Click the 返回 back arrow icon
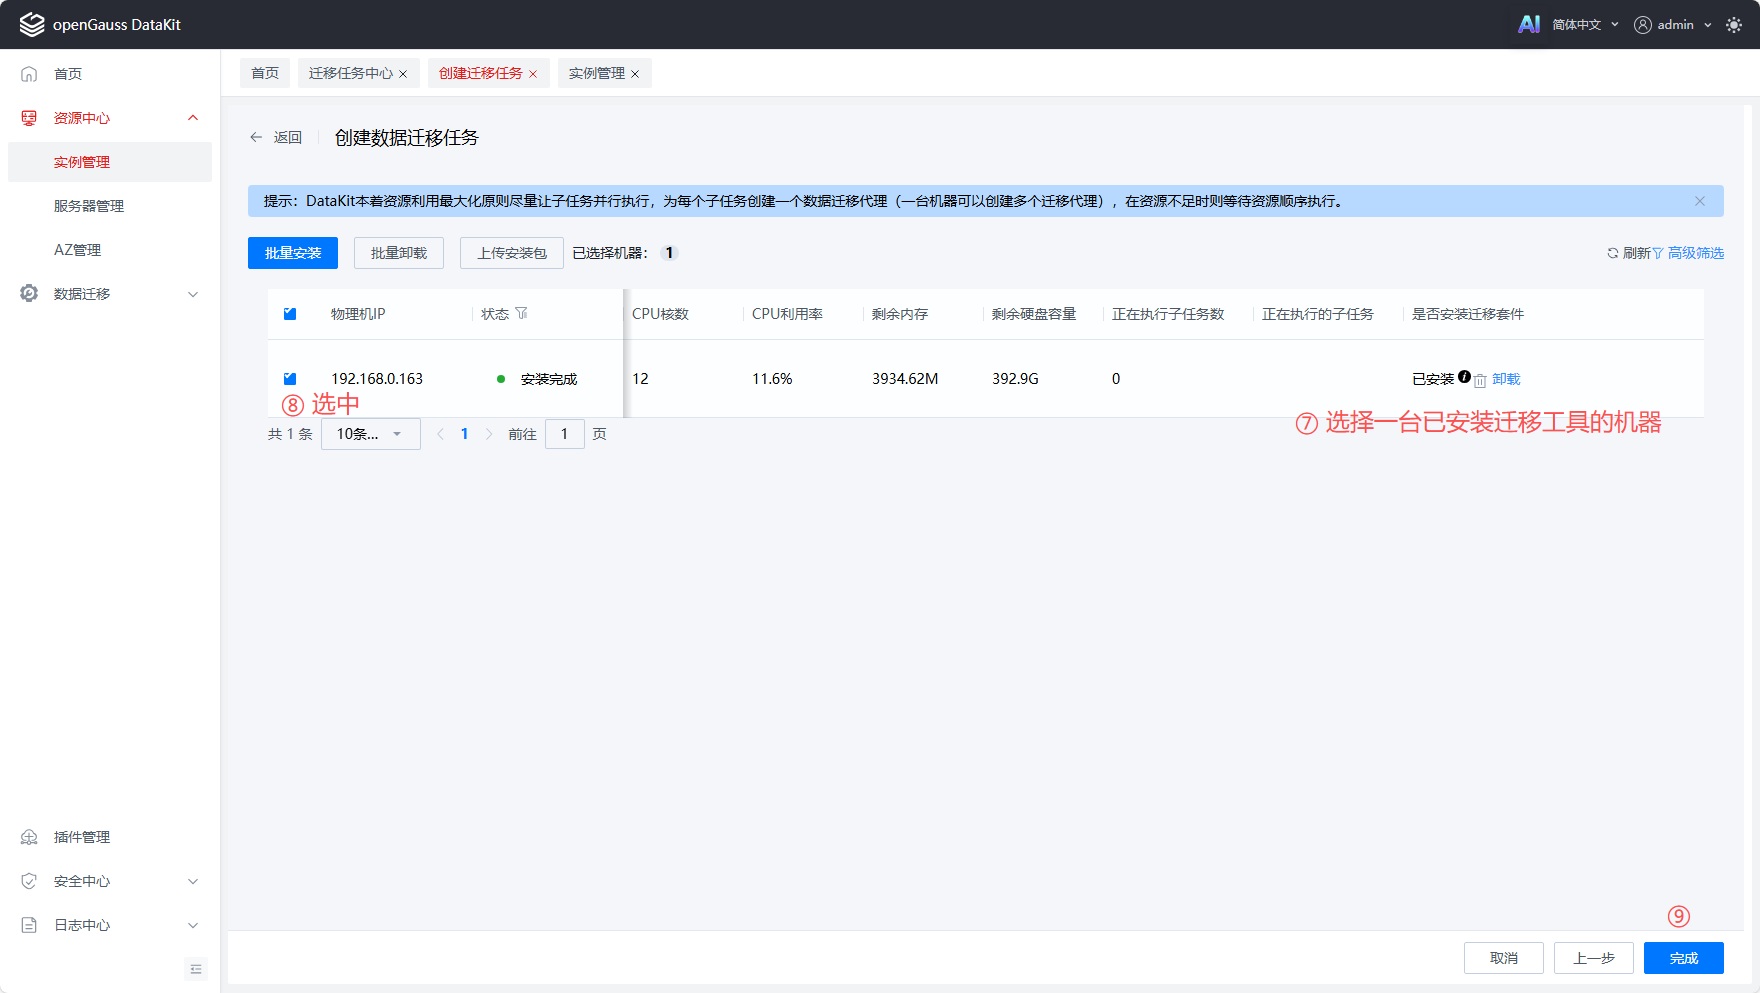Image resolution: width=1760 pixels, height=993 pixels. (256, 137)
